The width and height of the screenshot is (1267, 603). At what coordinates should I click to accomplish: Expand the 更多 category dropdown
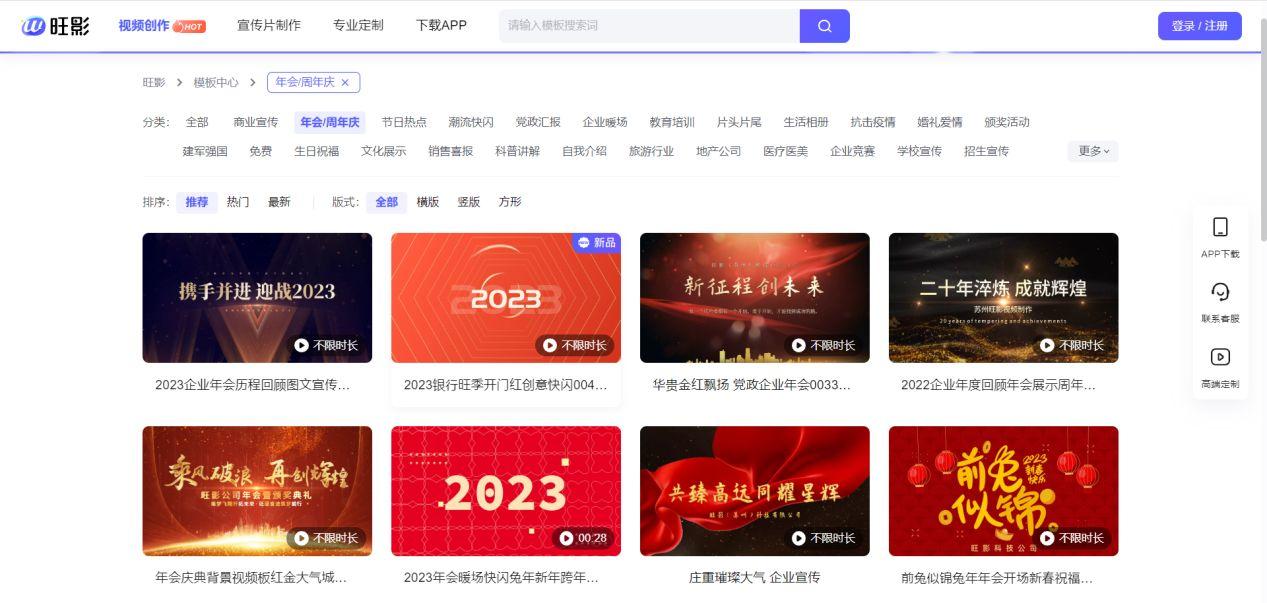click(x=1092, y=151)
